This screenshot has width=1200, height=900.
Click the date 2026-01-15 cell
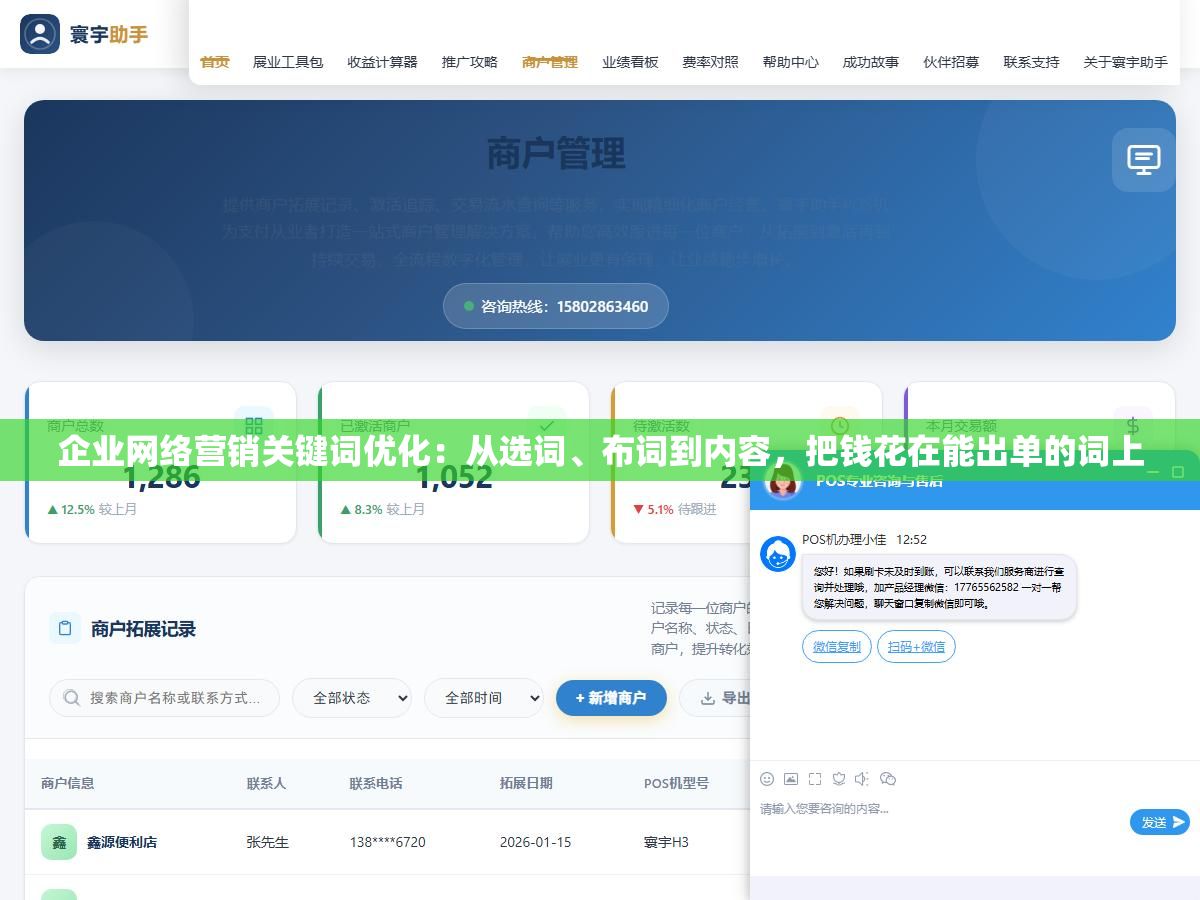pyautogui.click(x=536, y=842)
